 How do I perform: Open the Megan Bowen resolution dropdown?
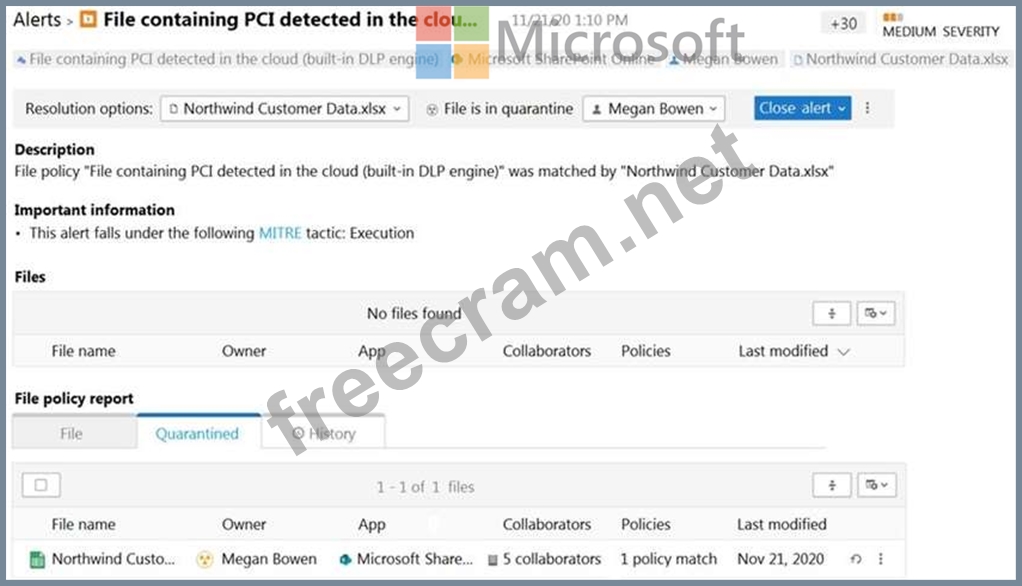[653, 108]
